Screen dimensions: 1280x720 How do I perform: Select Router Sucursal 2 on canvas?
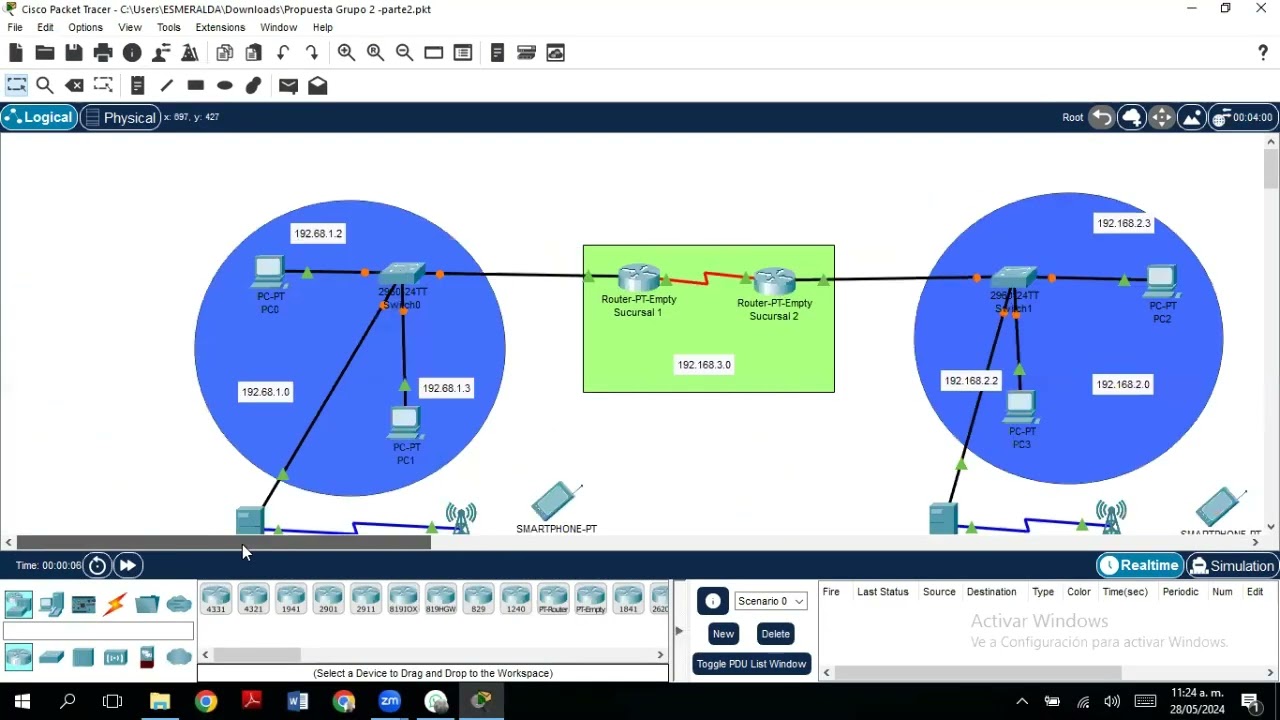click(774, 282)
